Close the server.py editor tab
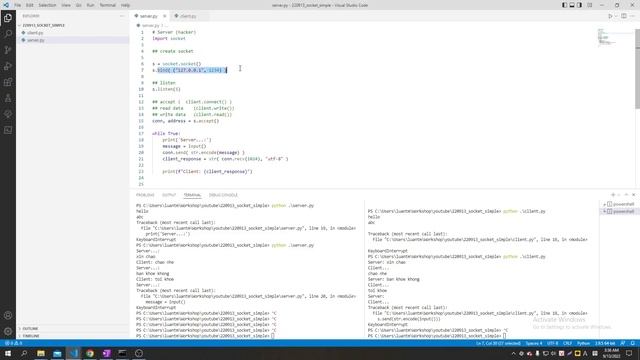Image resolution: width=640 pixels, height=360 pixels. click(164, 16)
